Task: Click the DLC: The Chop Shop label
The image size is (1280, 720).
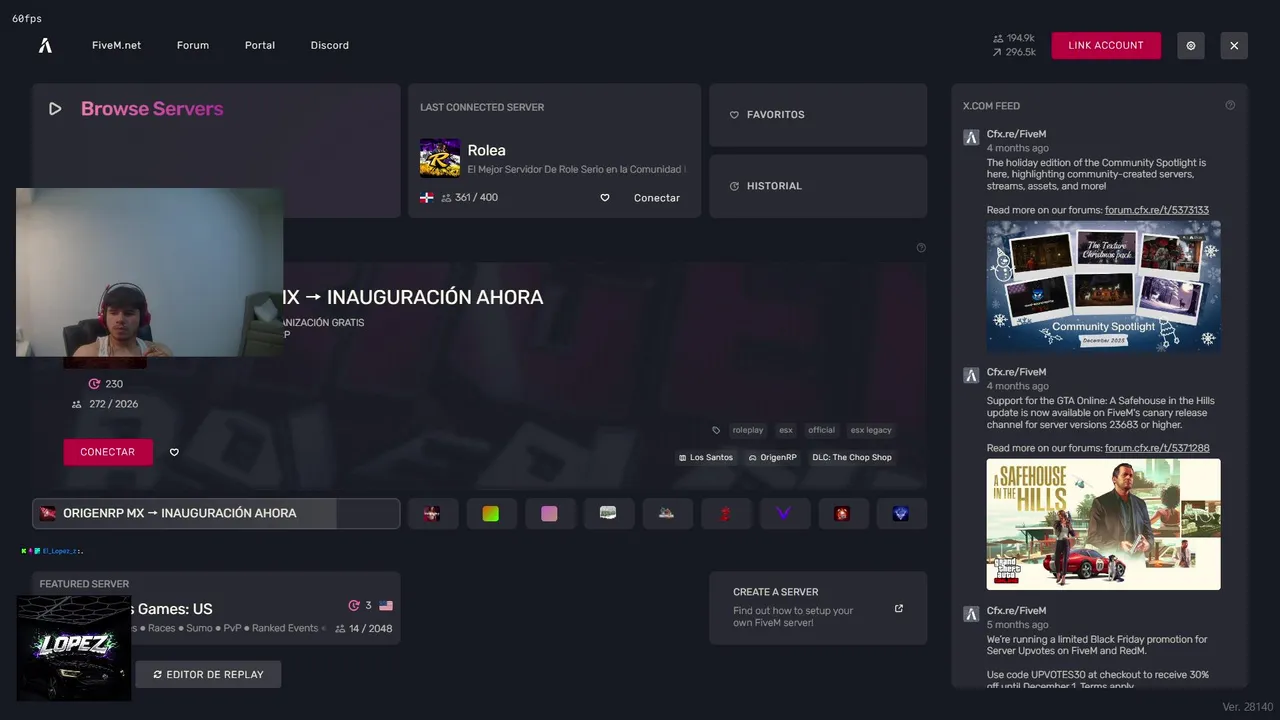Action: click(x=852, y=457)
